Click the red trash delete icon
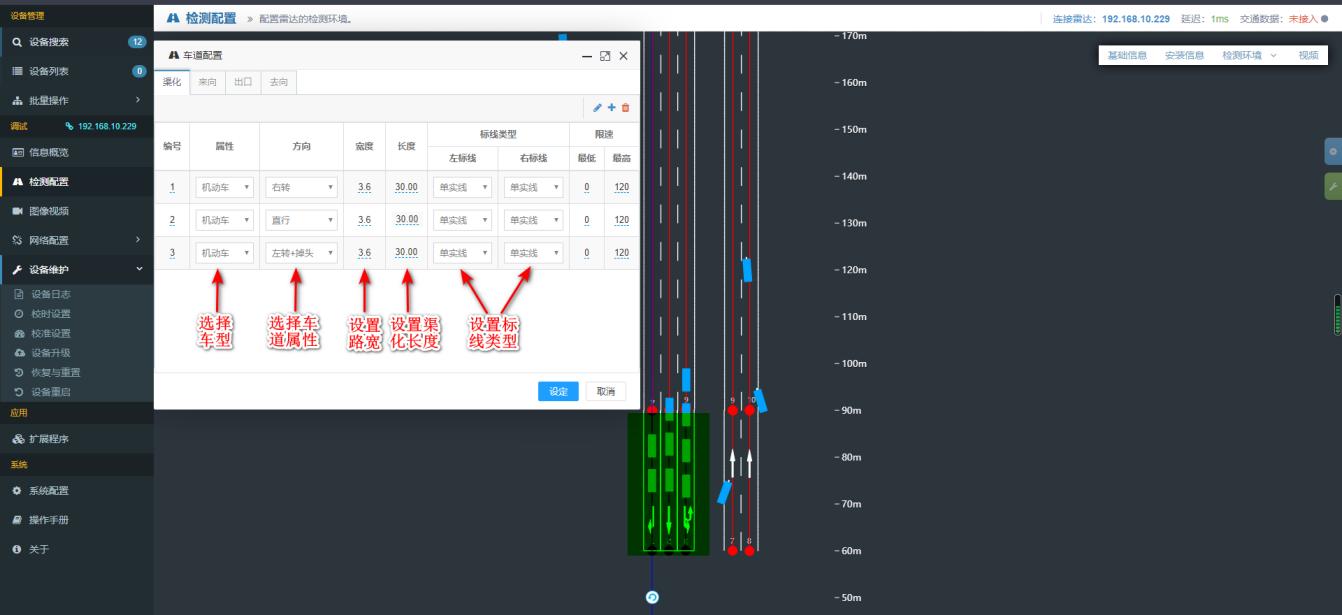1342x615 pixels. (x=626, y=108)
